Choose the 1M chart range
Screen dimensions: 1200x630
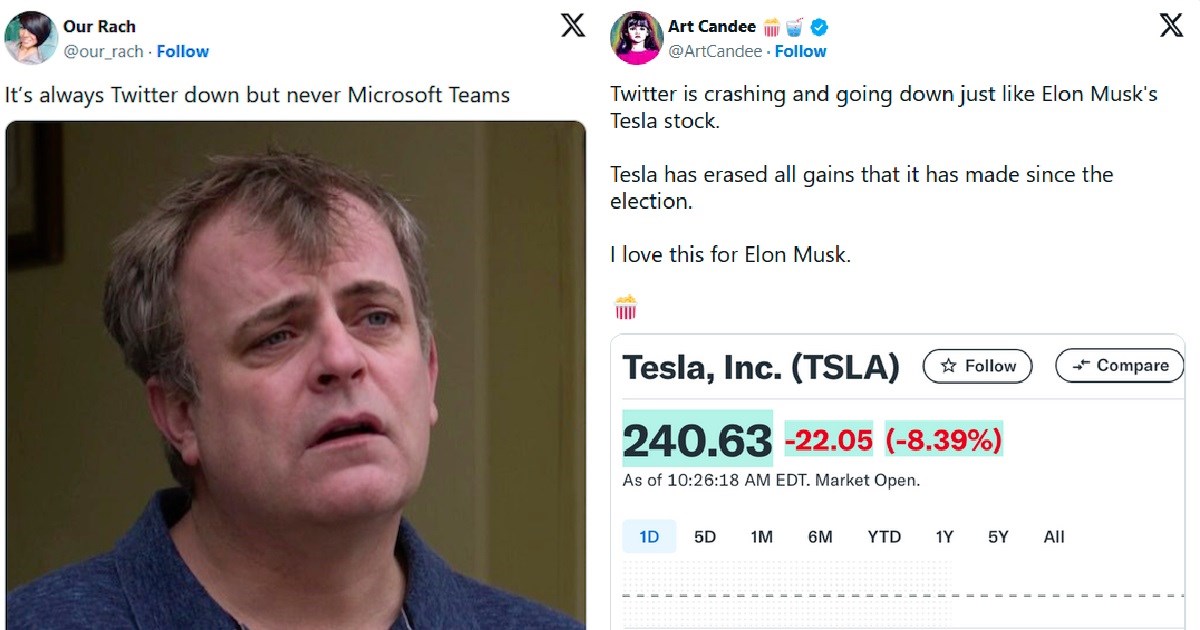[x=762, y=537]
